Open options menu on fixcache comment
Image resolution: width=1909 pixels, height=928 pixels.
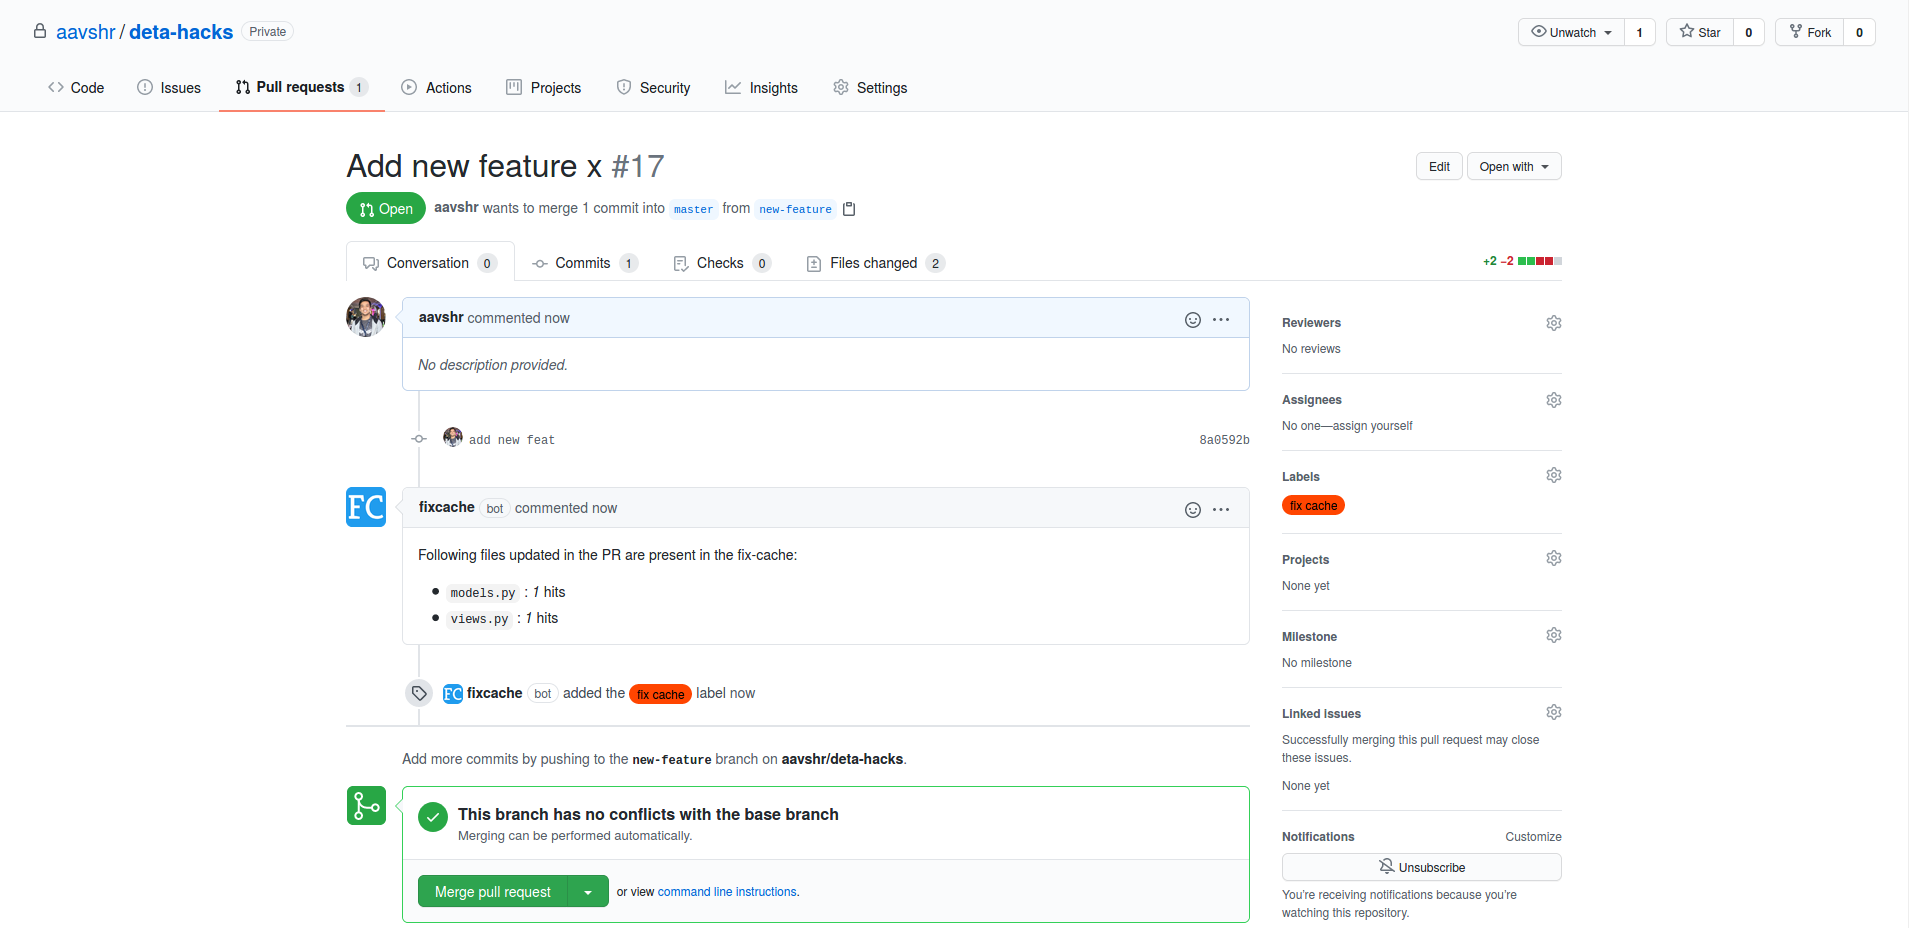click(1221, 510)
